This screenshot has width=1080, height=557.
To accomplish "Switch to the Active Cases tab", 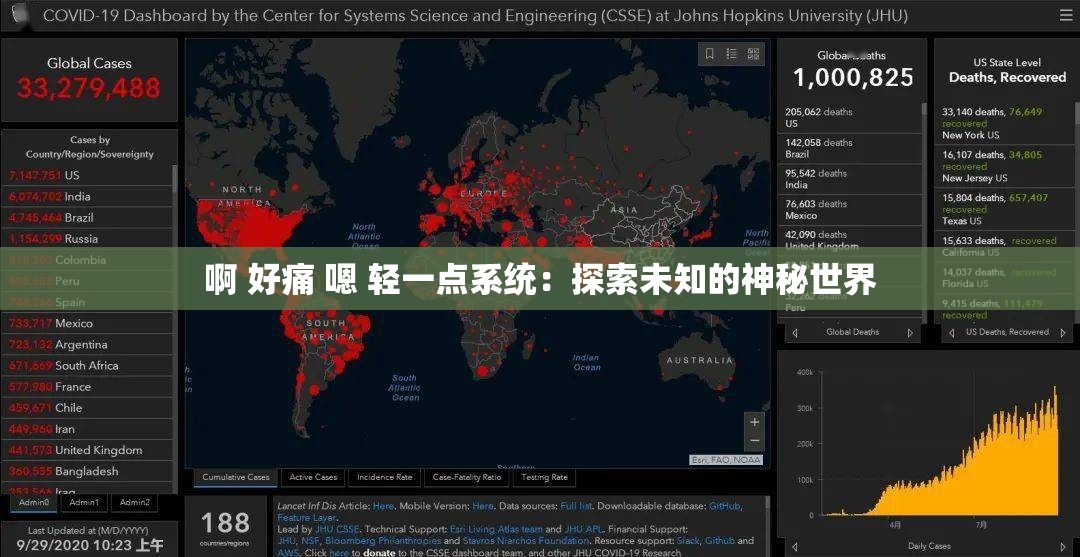I will pos(313,478).
